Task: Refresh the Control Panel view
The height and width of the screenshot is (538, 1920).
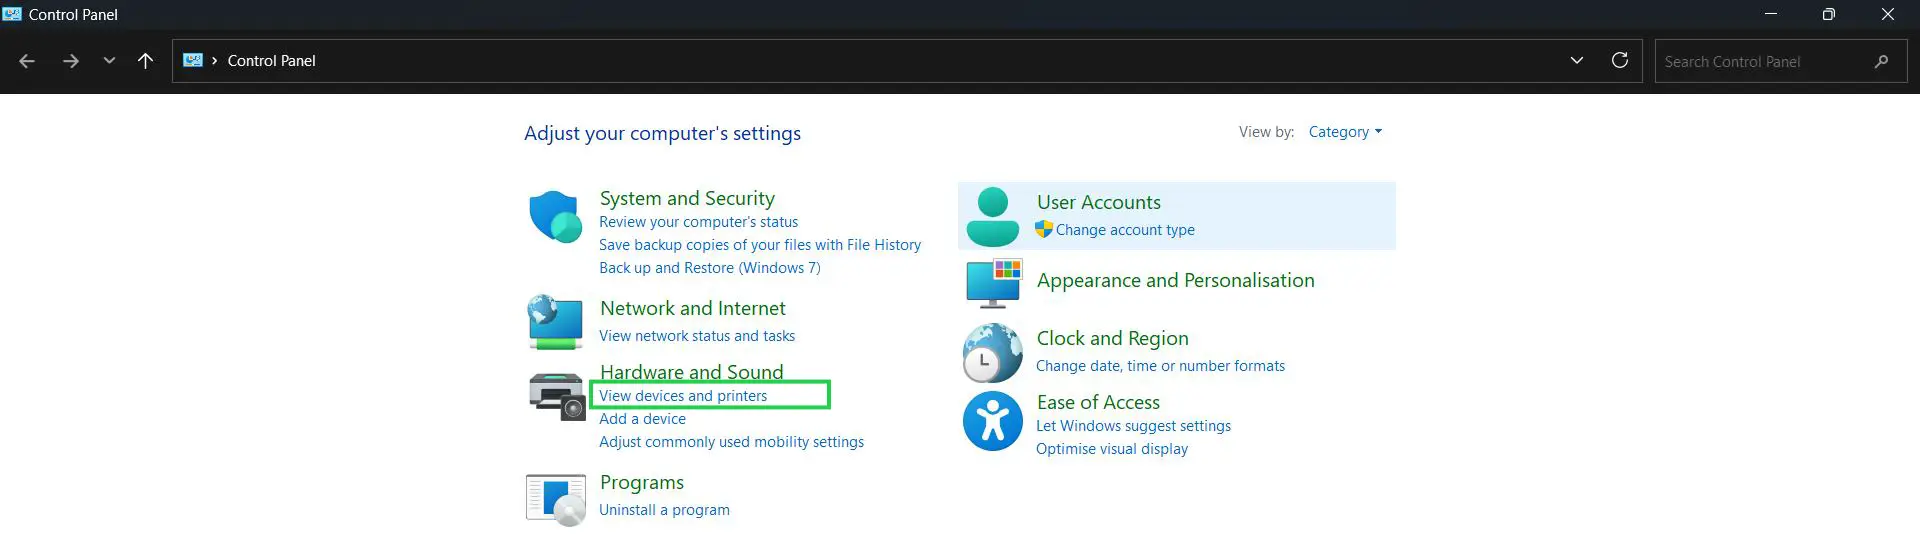Action: (x=1620, y=60)
